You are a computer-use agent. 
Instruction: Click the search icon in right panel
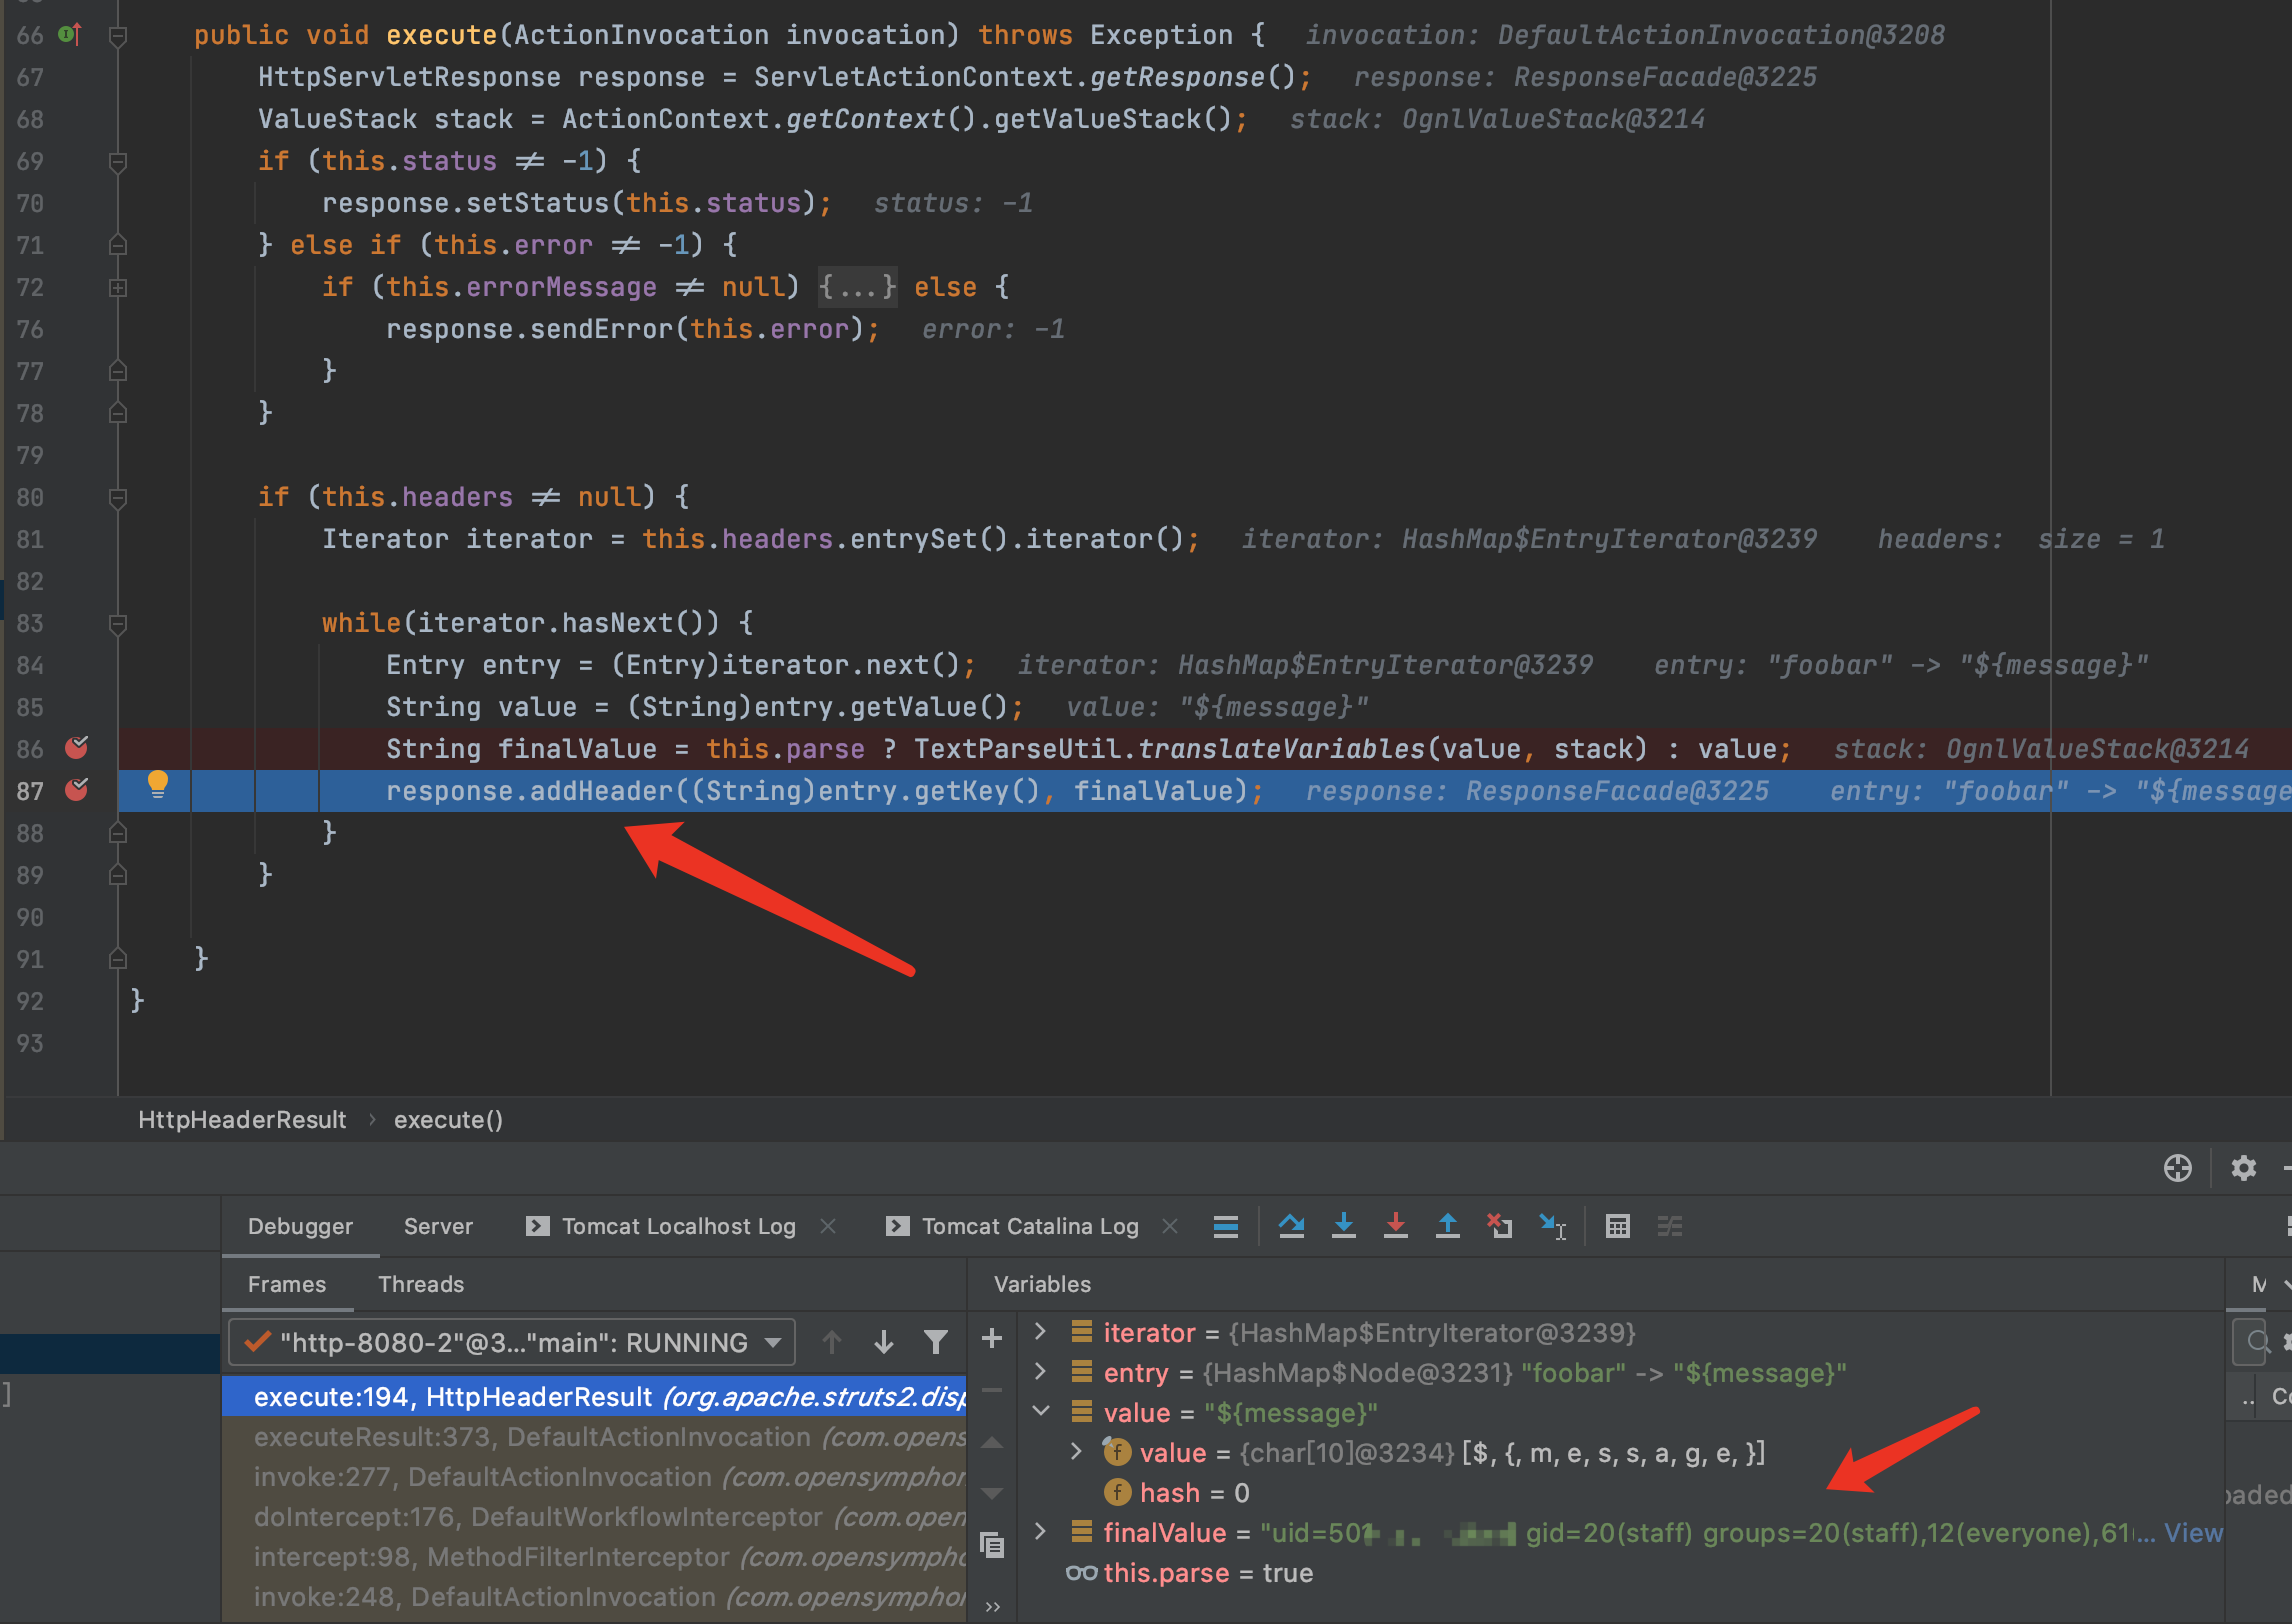2258,1341
